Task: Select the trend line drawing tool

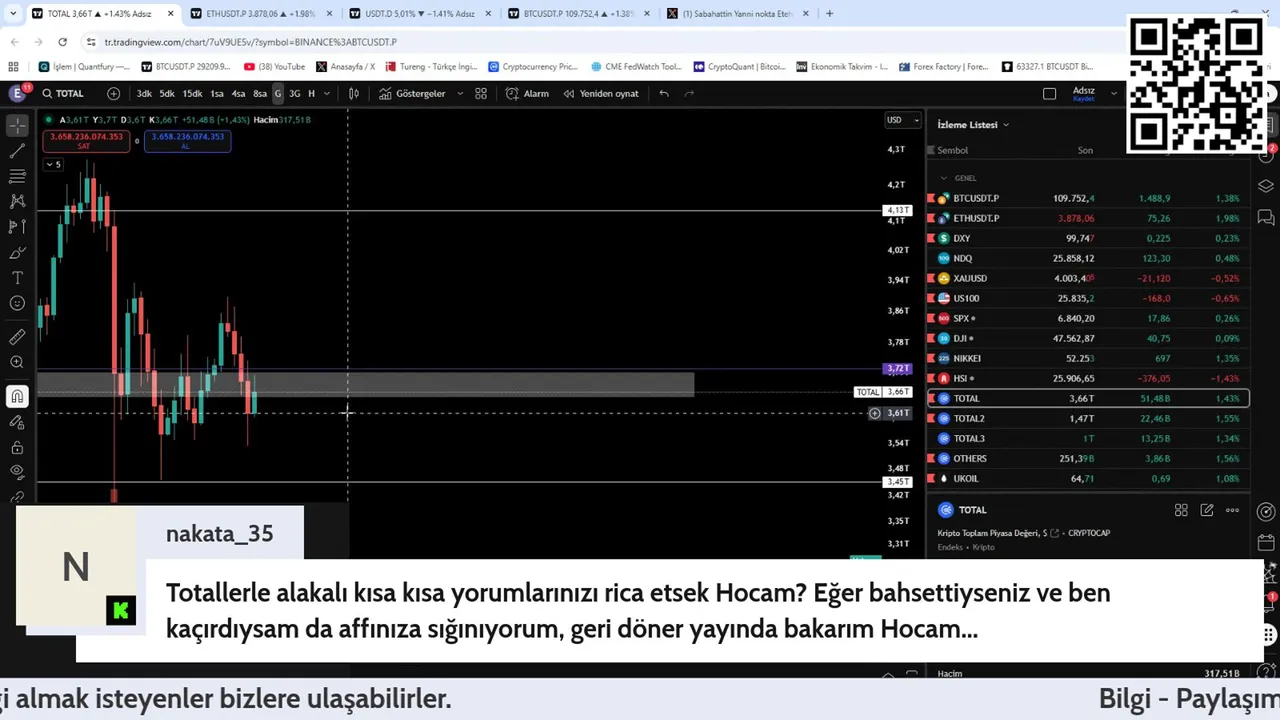Action: [x=17, y=151]
